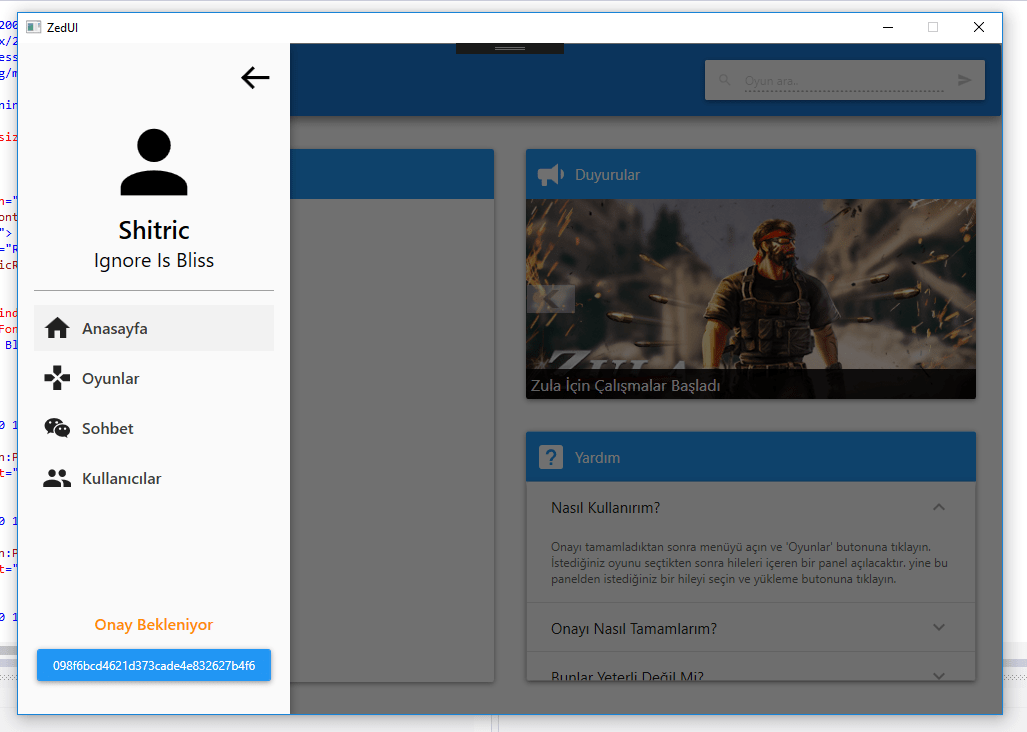
Task: Click the 'Onay Bekleniyor' status text
Action: [x=154, y=625]
